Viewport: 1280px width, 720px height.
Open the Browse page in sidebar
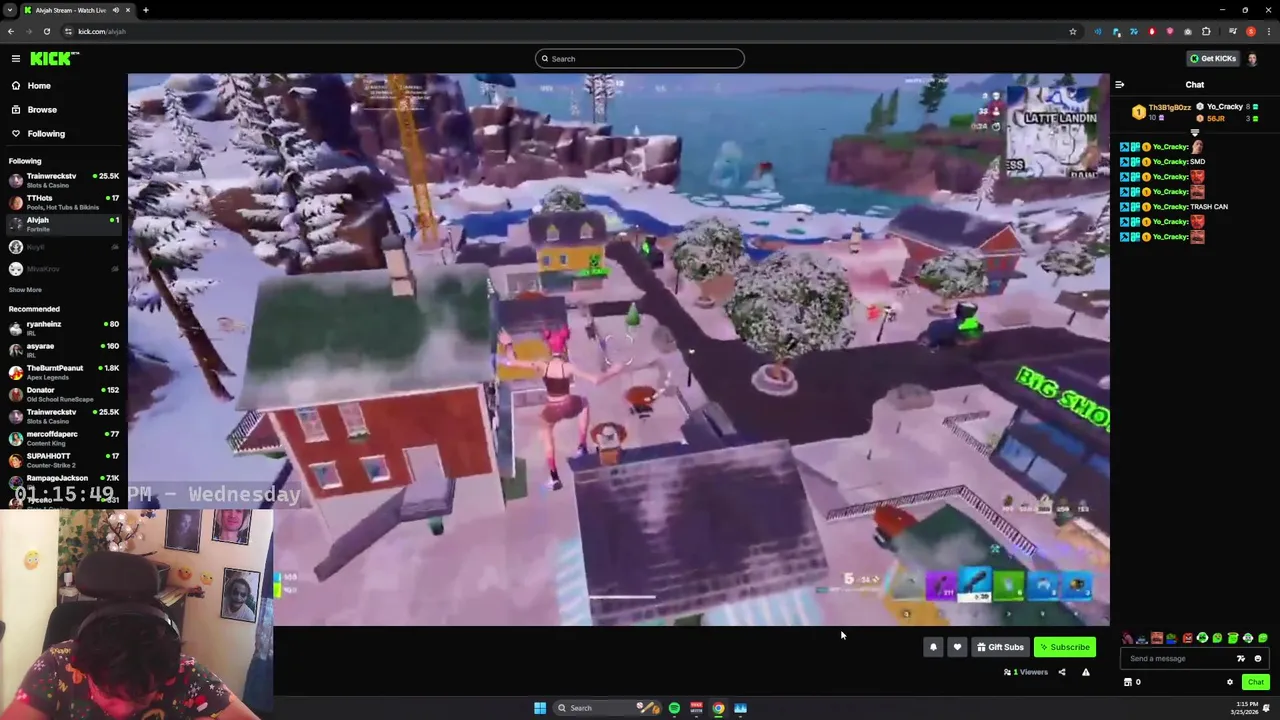[x=42, y=110]
